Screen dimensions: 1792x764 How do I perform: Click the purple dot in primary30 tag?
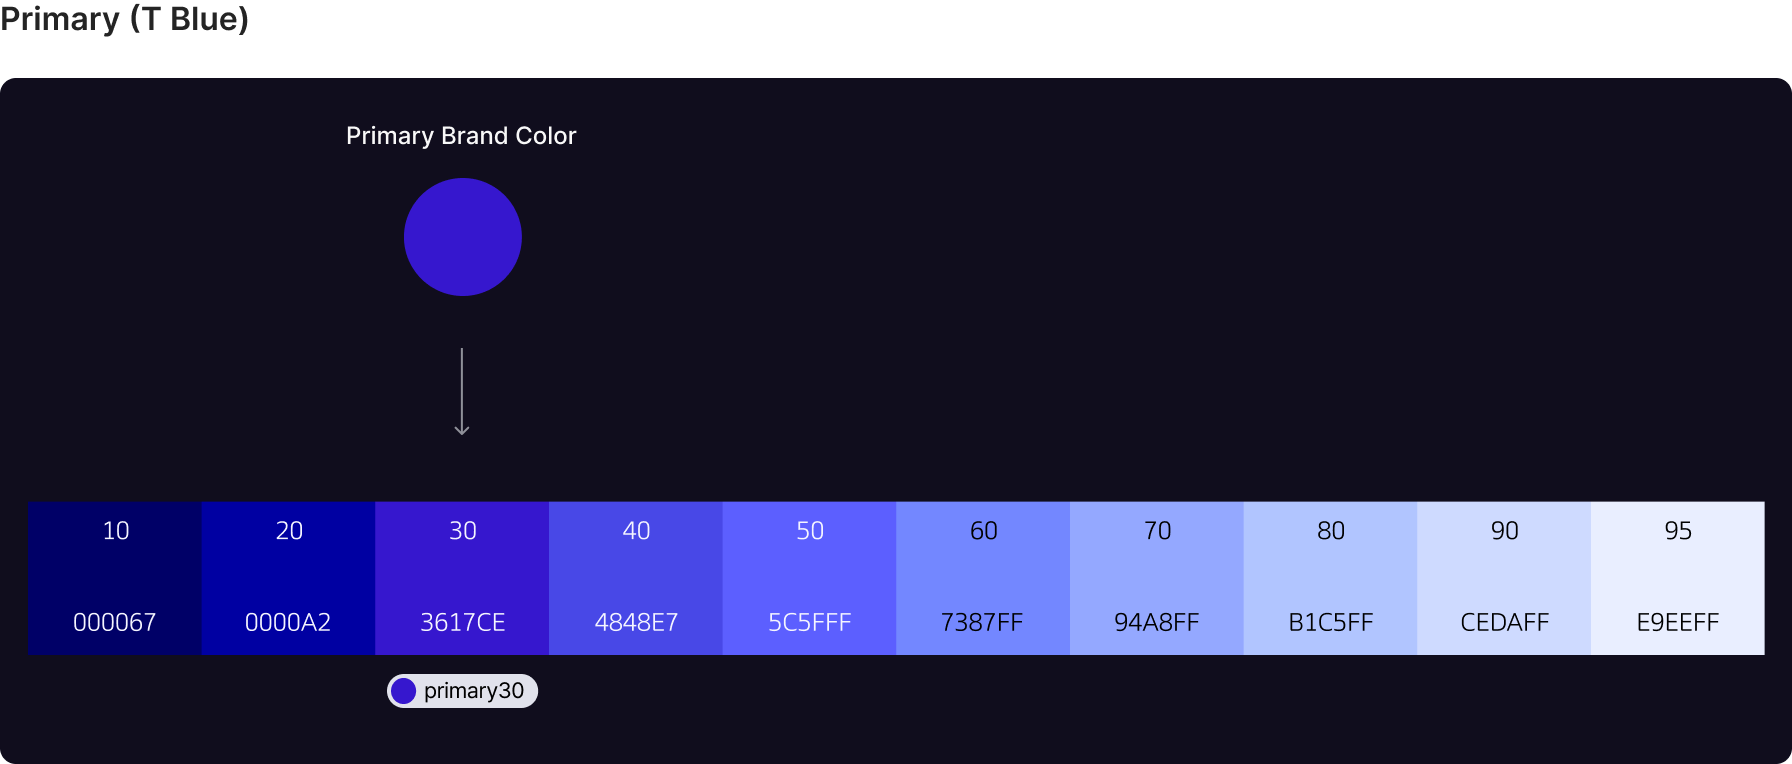[403, 691]
